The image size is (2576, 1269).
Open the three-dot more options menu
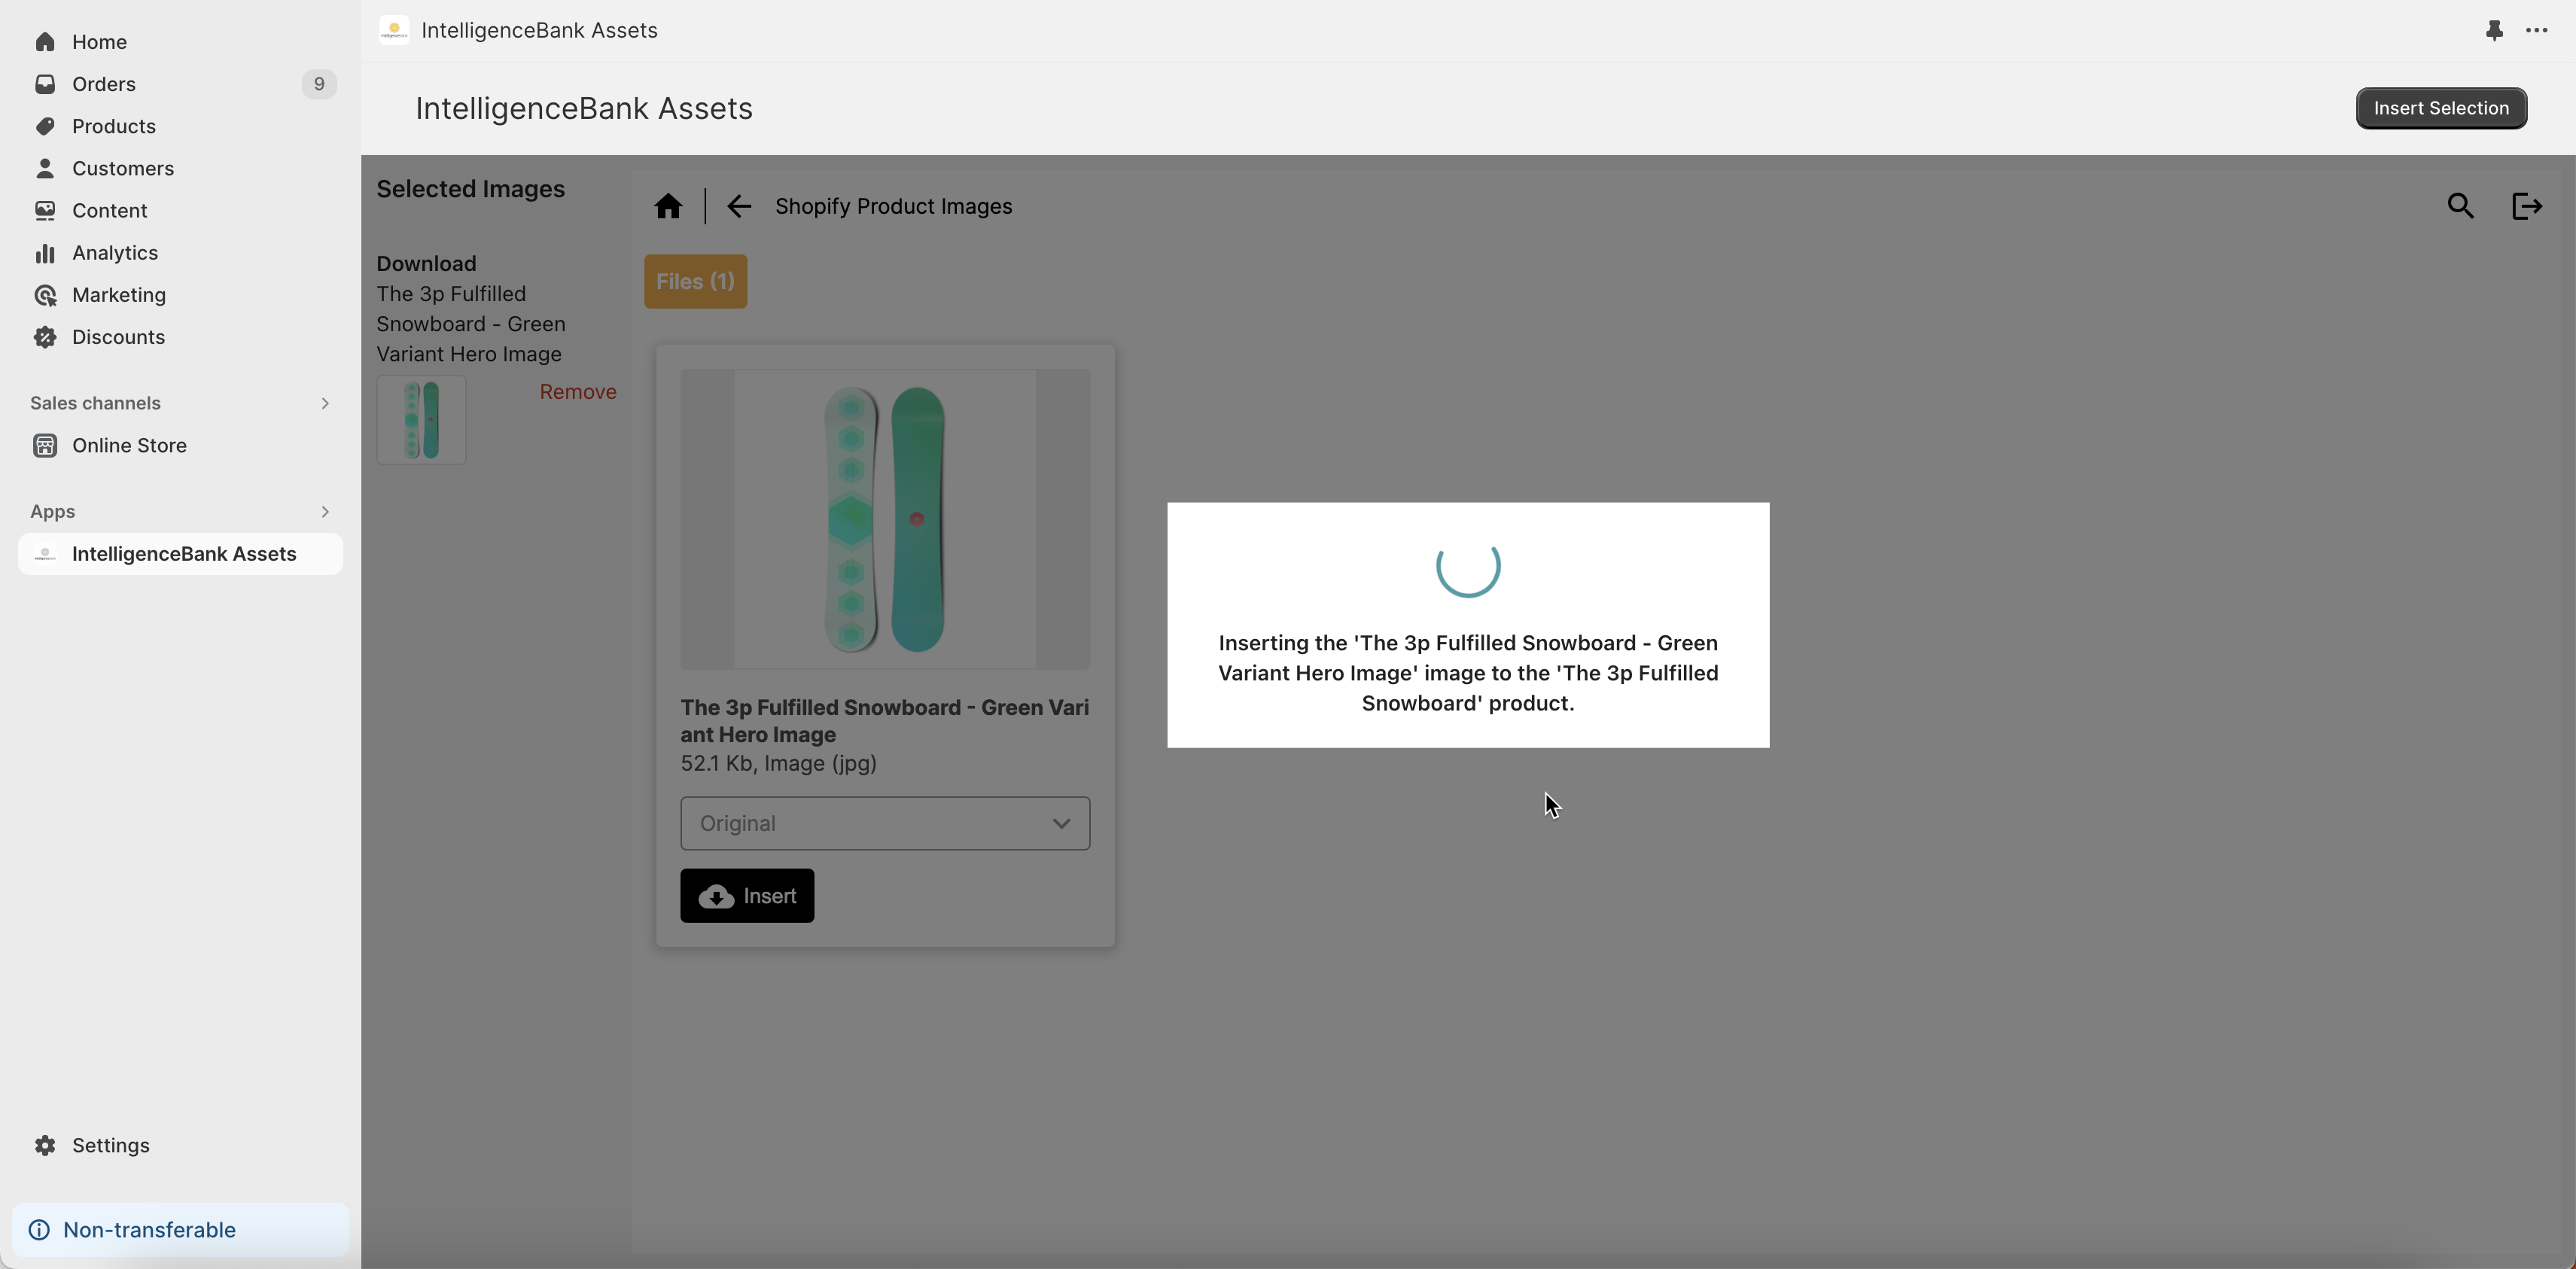[x=2536, y=30]
